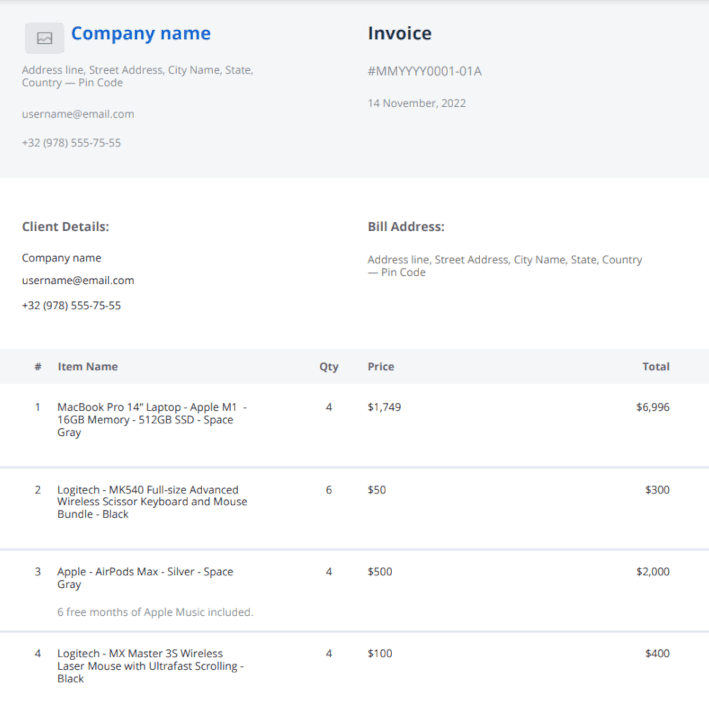Select invoice number #MMYYYY0001-01A
Image resolution: width=709 pixels, height=709 pixels.
[425, 71]
